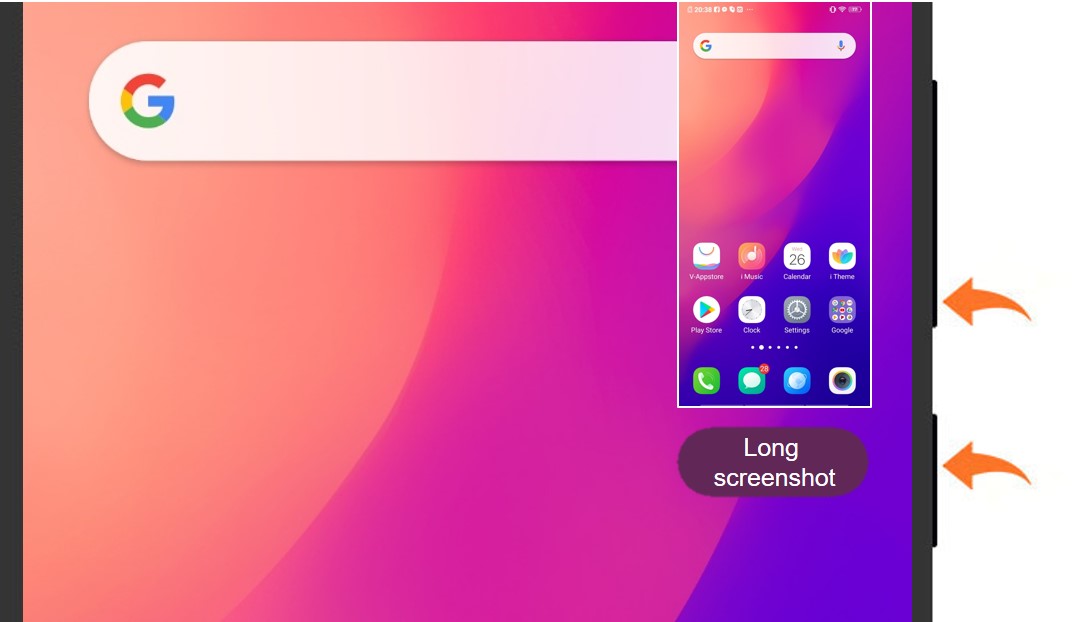Select the highlighted home page indicator dot

pyautogui.click(x=761, y=347)
